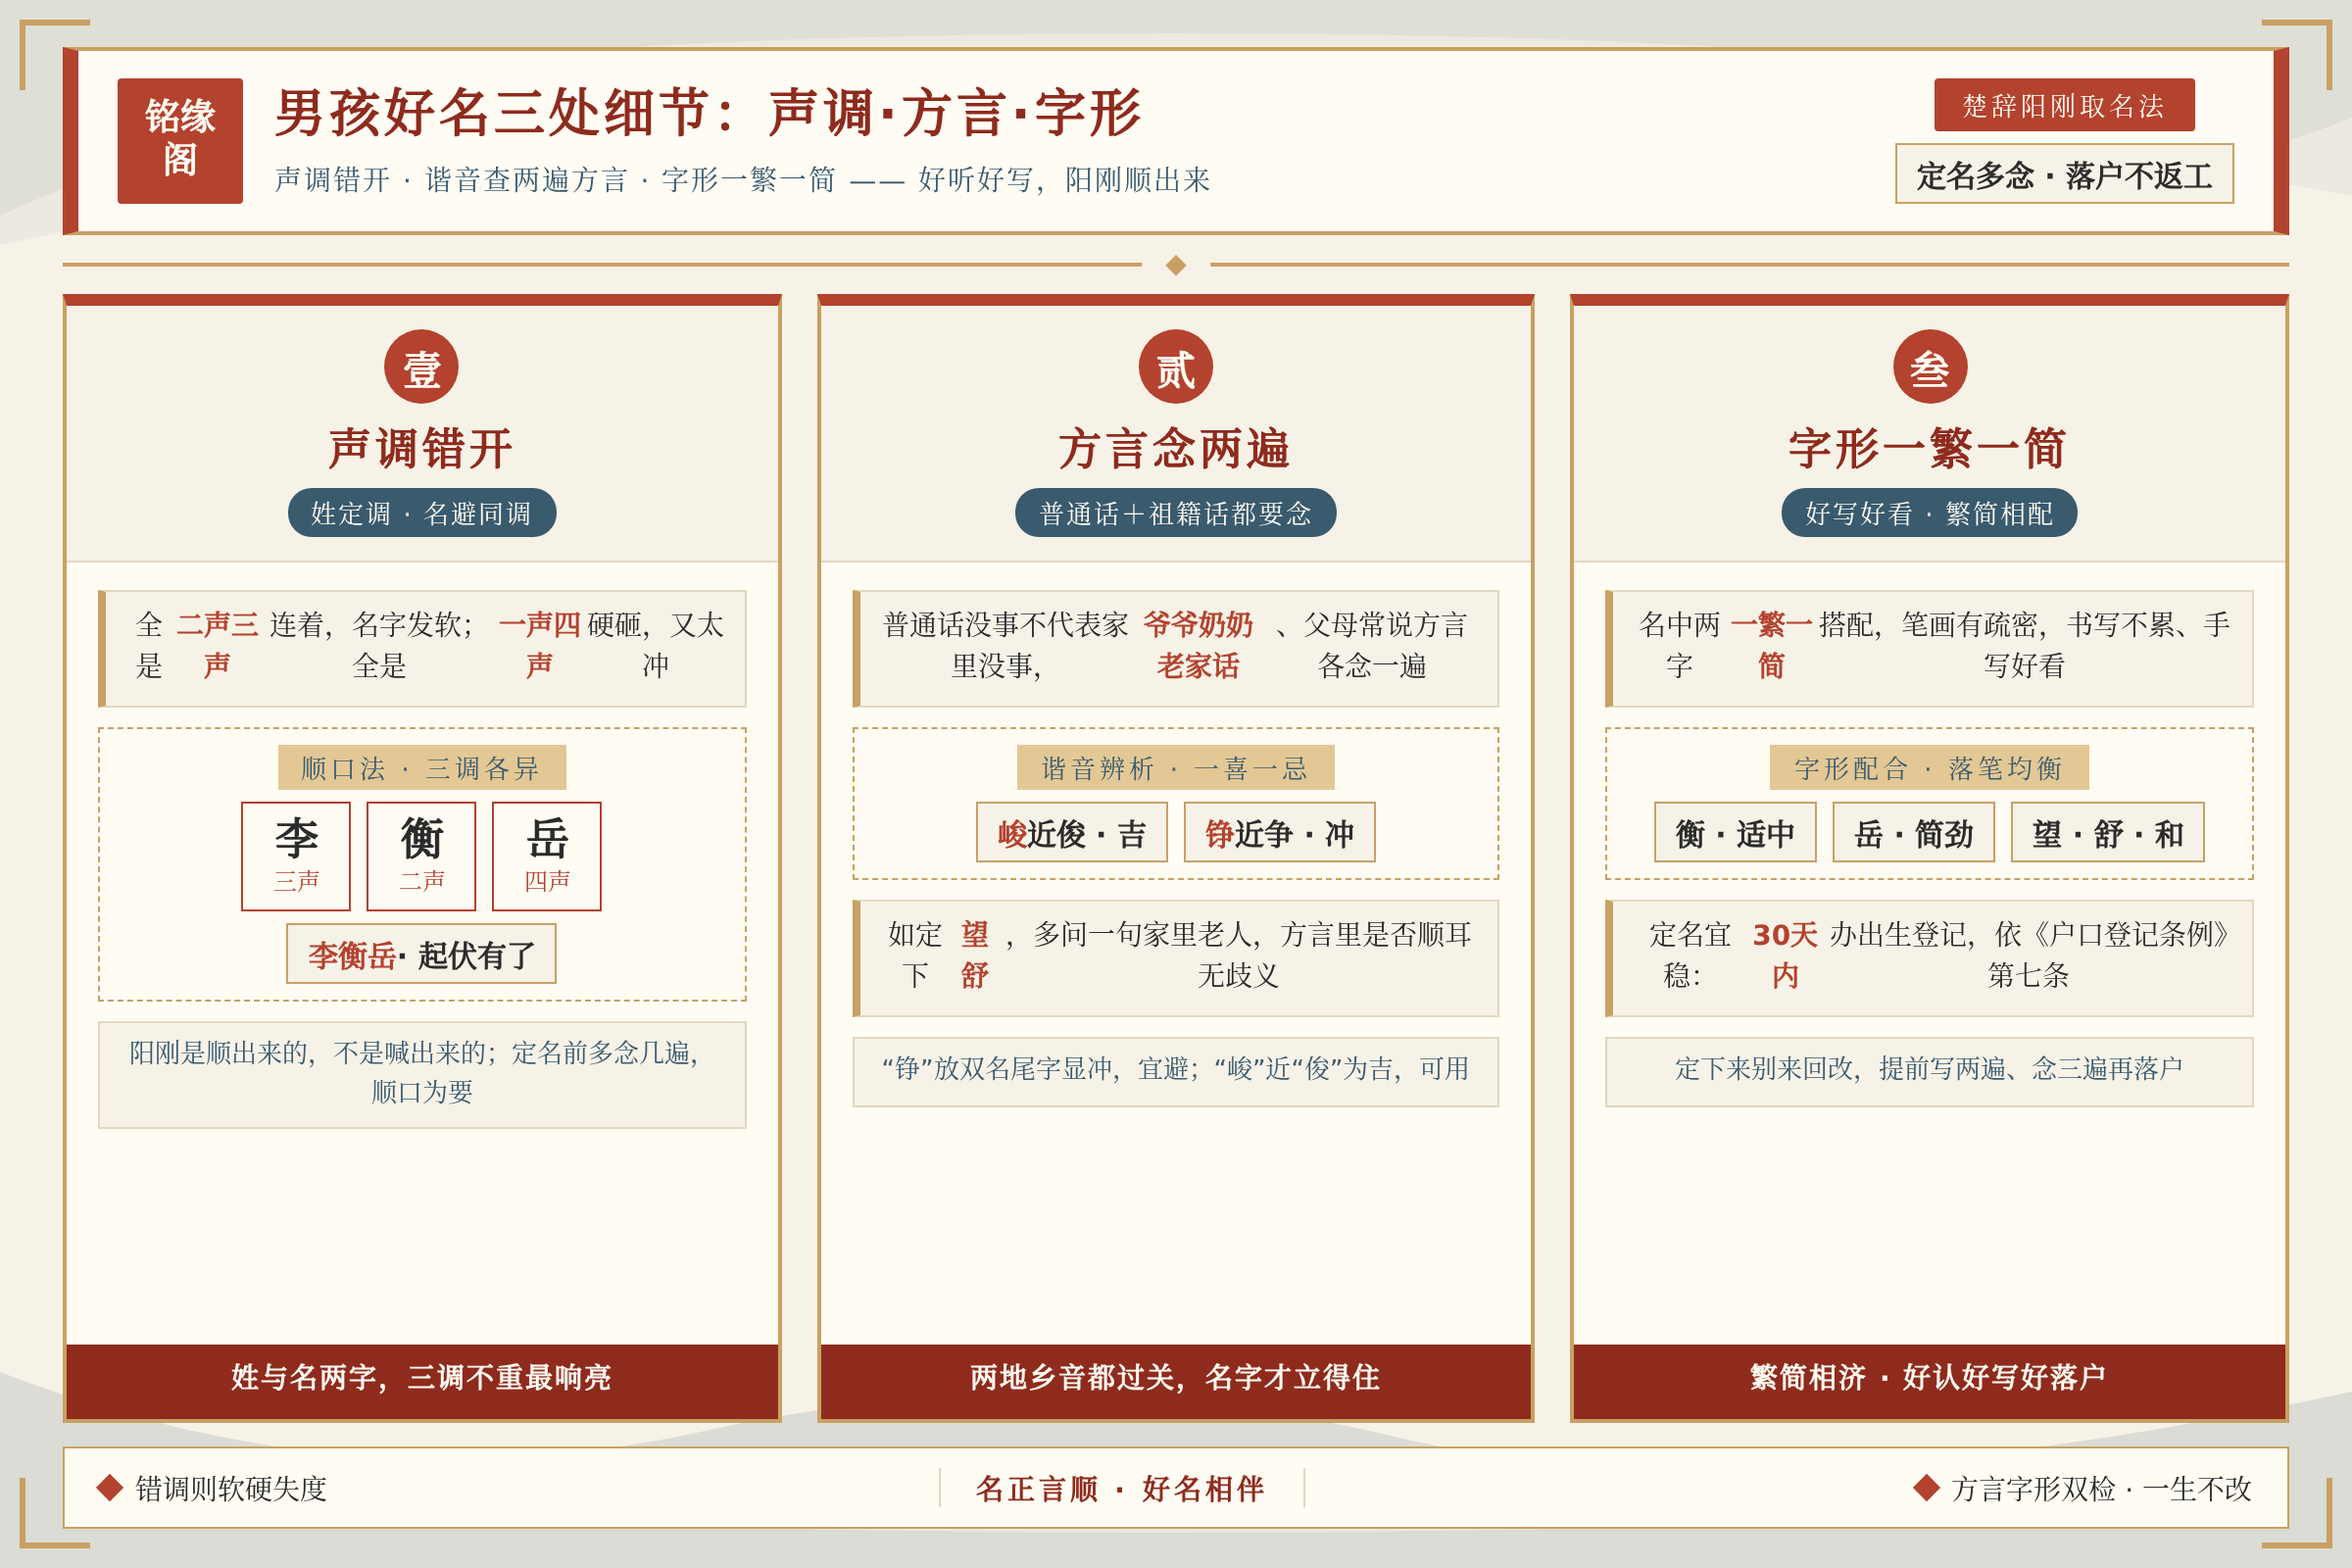Click the 普通话+祖籍话都要念 pill
The width and height of the screenshot is (2352, 1568).
click(x=1175, y=513)
